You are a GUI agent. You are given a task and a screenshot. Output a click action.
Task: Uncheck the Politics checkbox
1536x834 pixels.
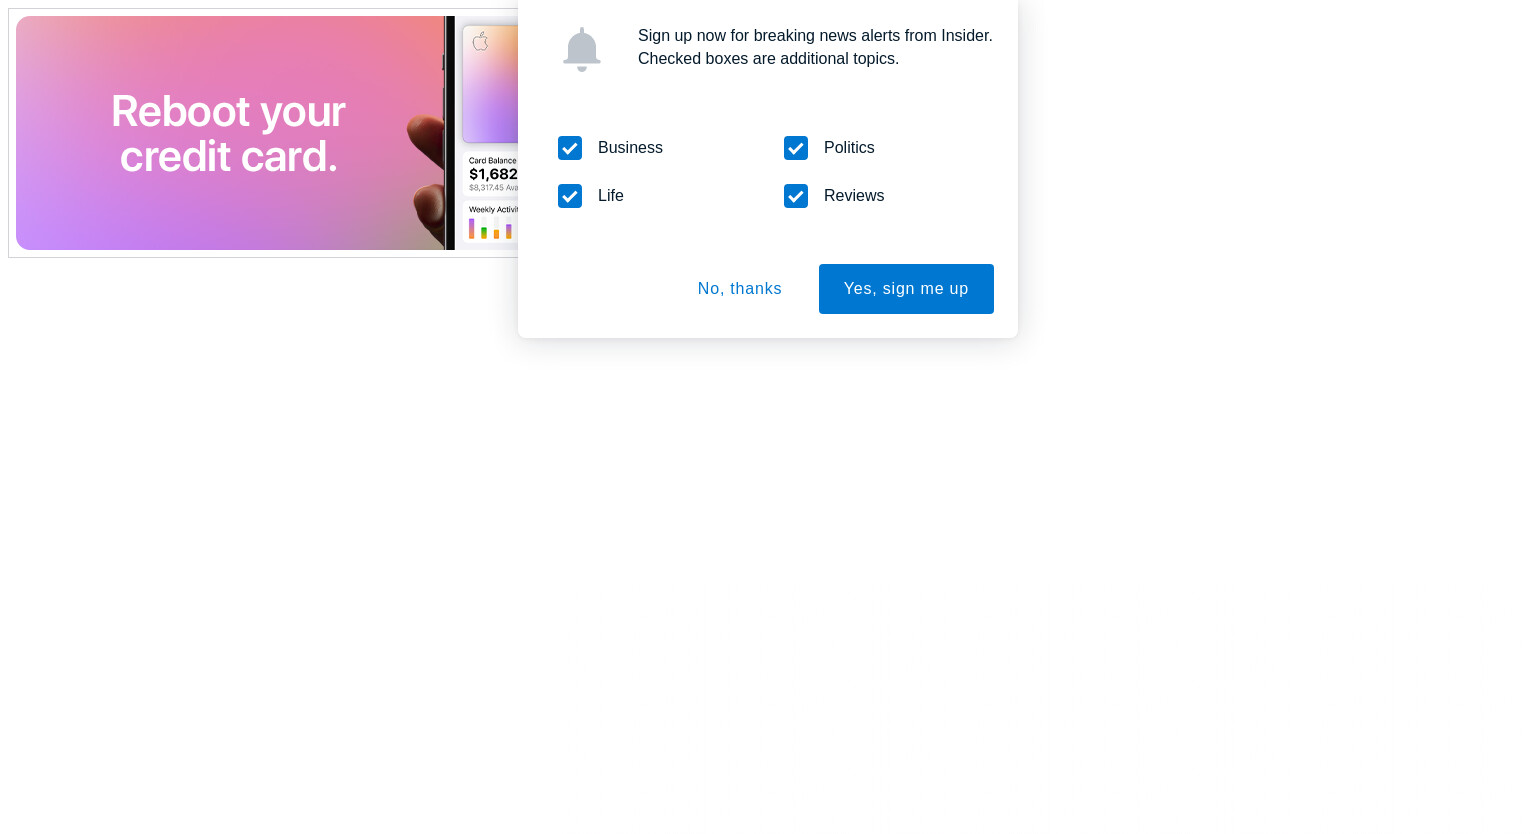click(796, 148)
